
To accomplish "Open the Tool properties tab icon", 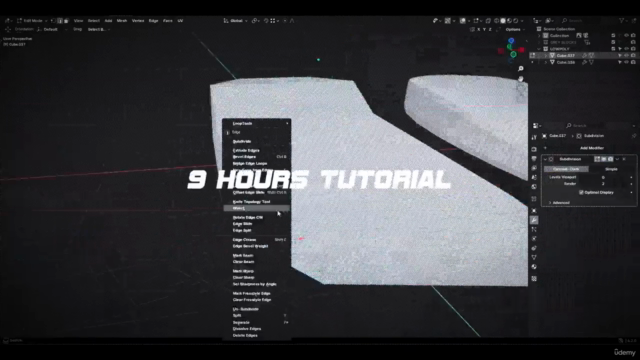I will [534, 138].
